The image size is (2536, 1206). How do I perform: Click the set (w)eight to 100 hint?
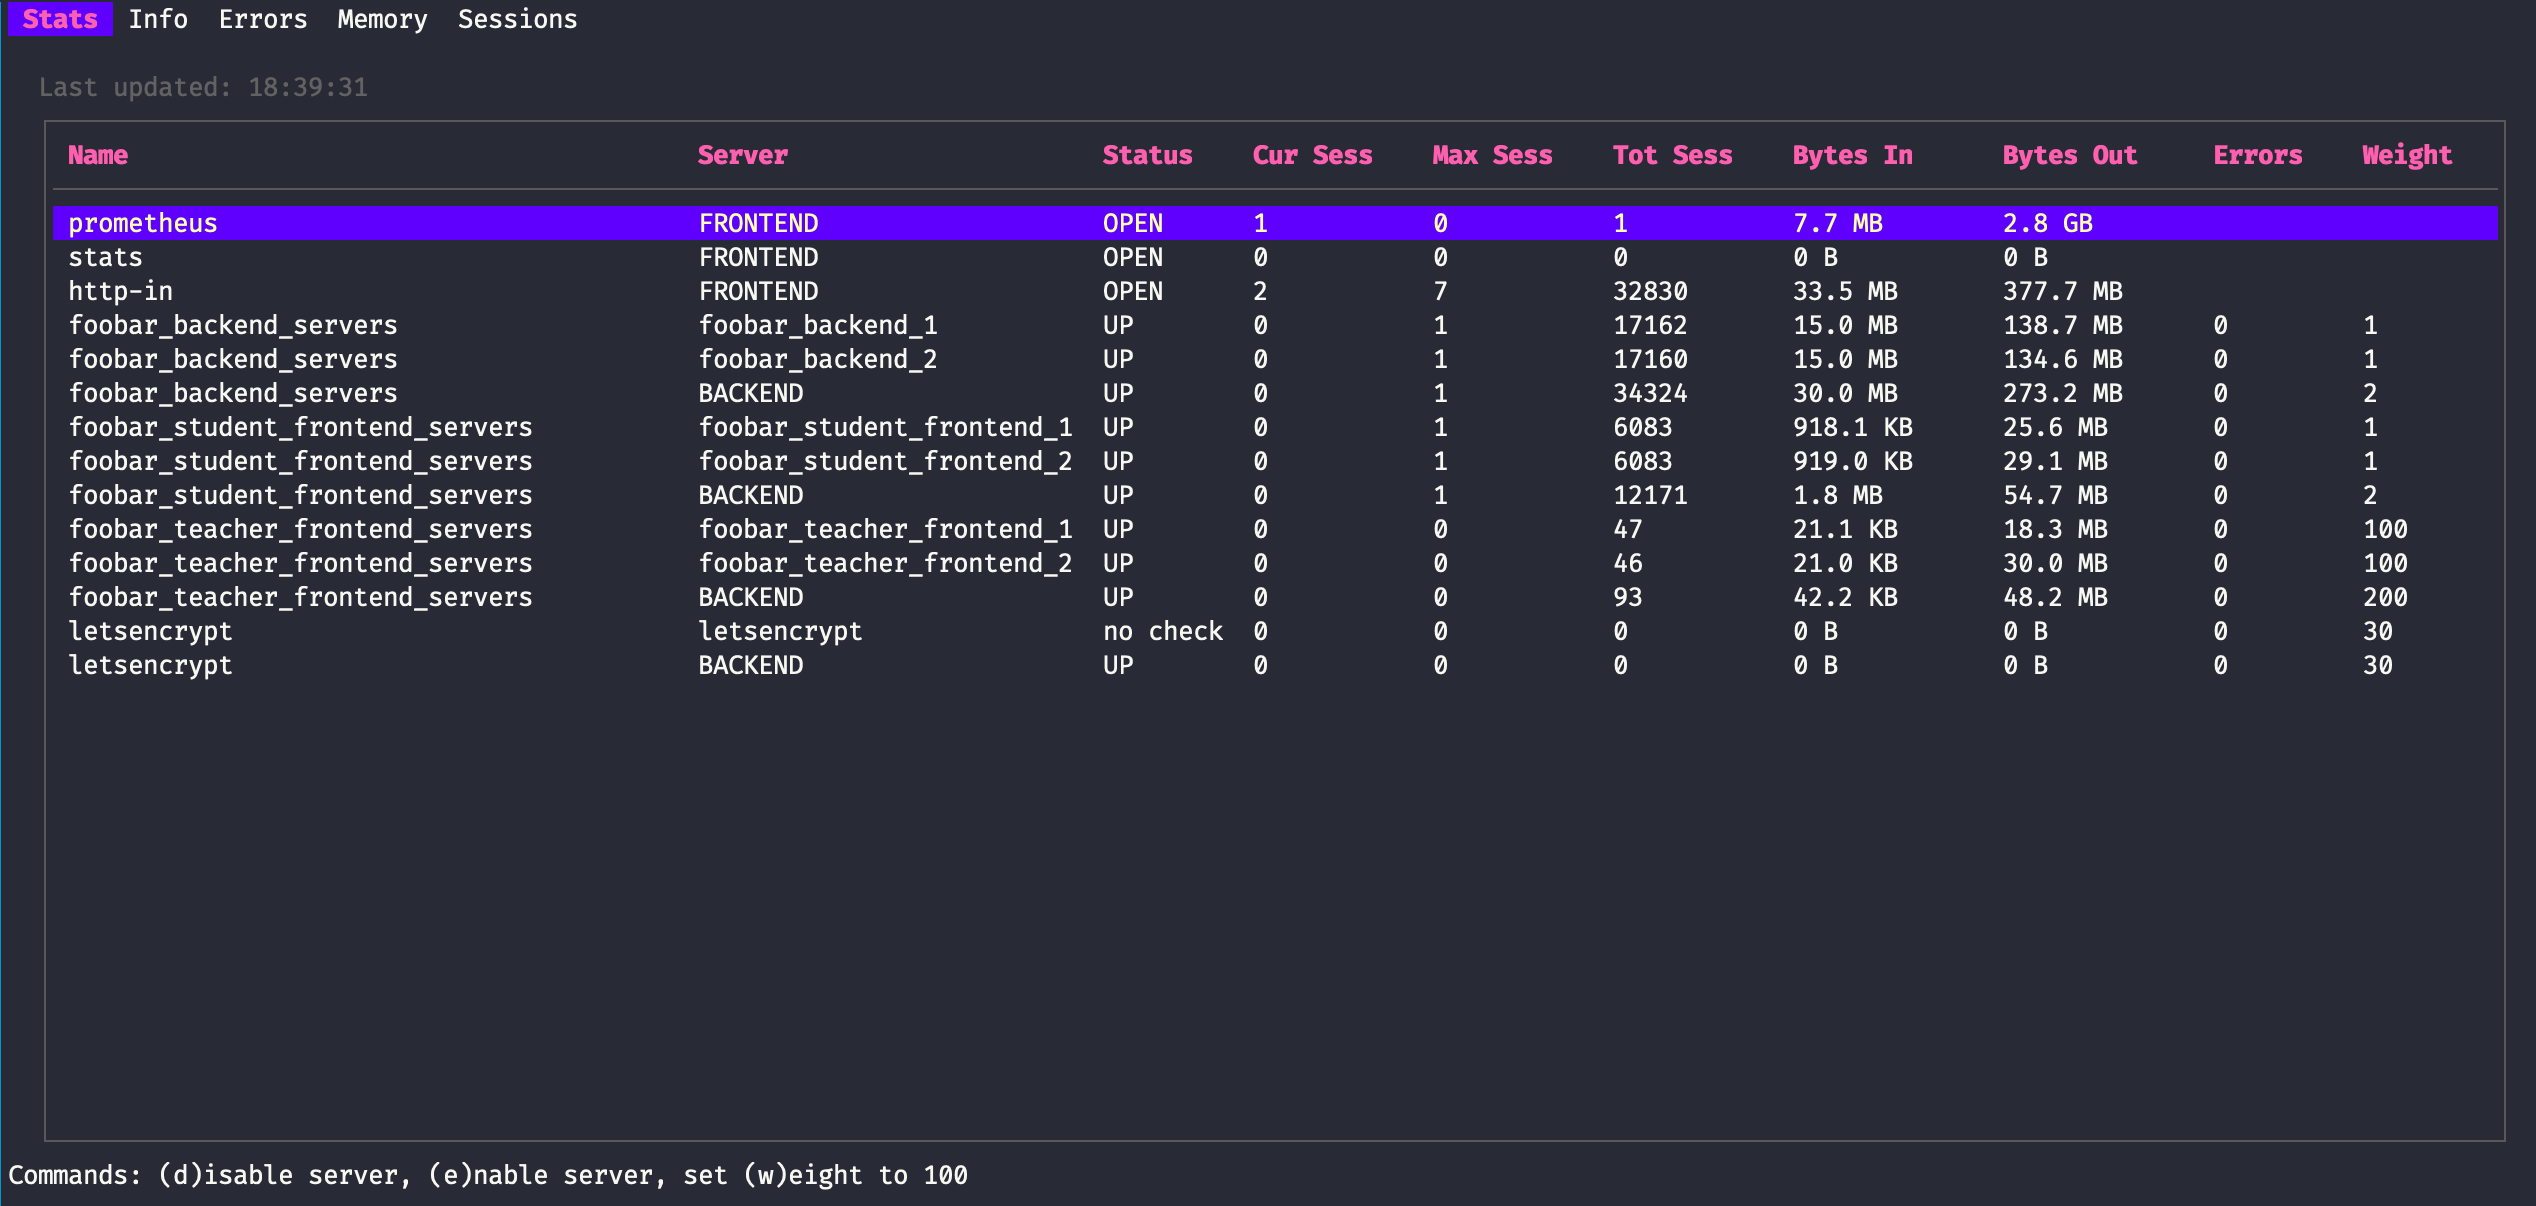[x=825, y=1175]
